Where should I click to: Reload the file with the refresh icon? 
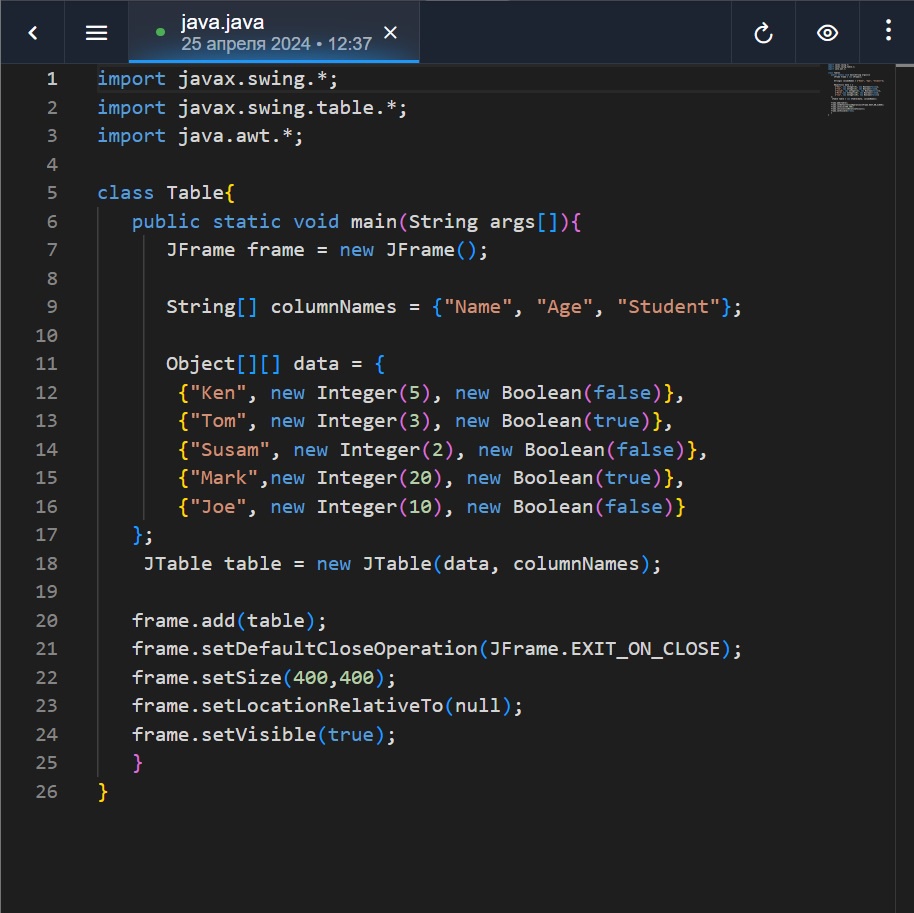coord(763,33)
